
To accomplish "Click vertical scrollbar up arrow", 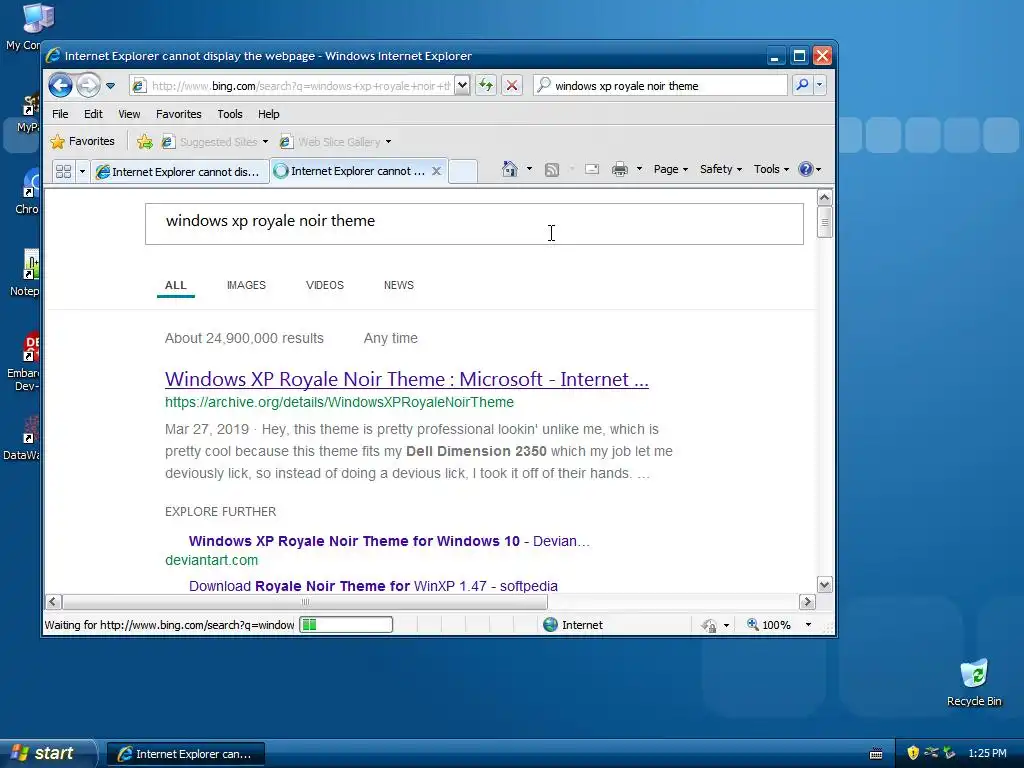I will tap(825, 197).
